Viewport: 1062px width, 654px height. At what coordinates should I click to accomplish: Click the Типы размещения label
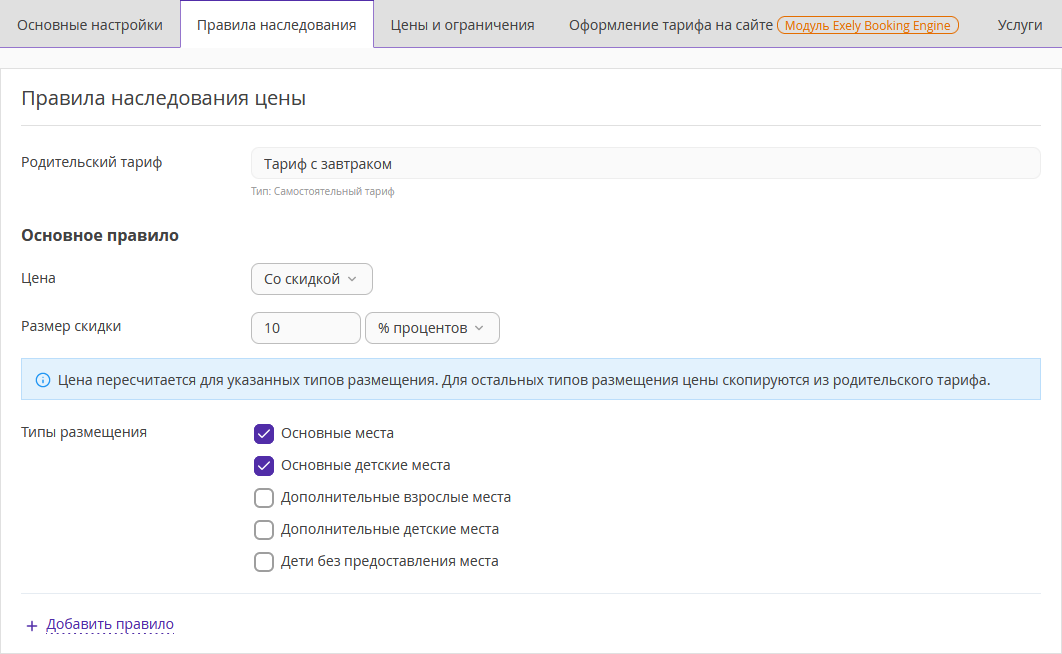coord(84,432)
